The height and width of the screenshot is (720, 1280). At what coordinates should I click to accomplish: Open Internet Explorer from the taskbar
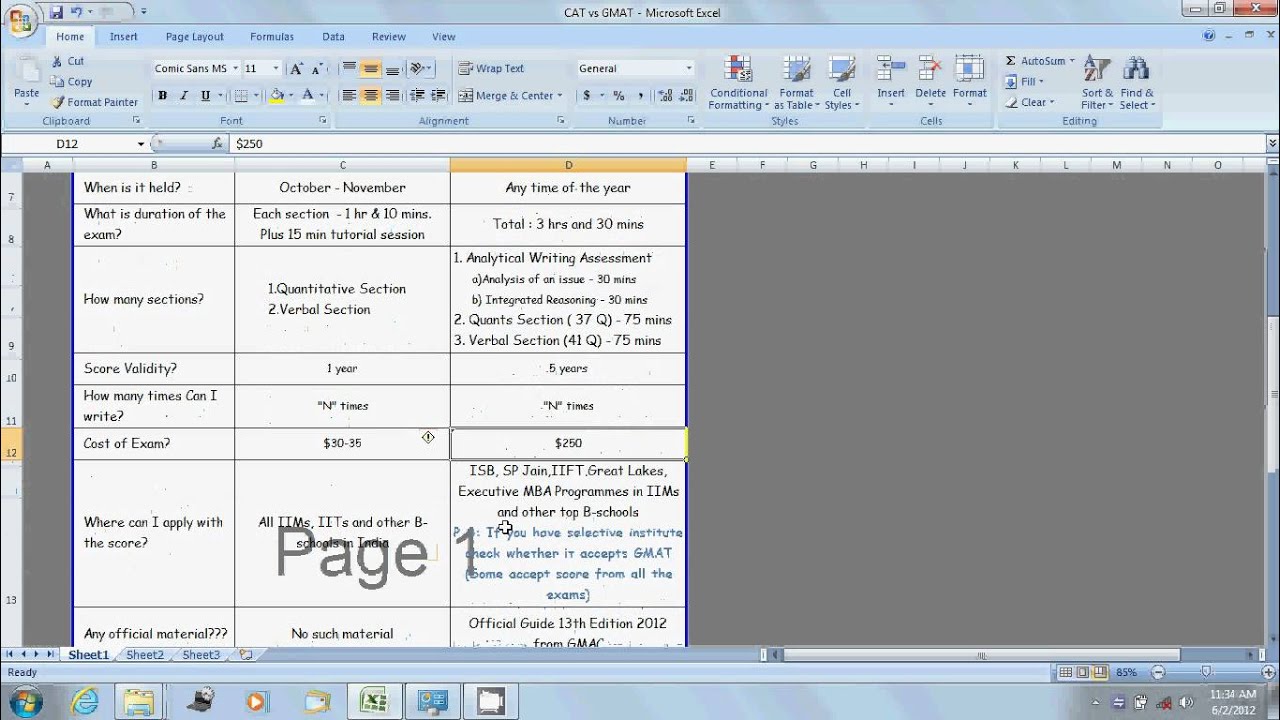(x=85, y=701)
